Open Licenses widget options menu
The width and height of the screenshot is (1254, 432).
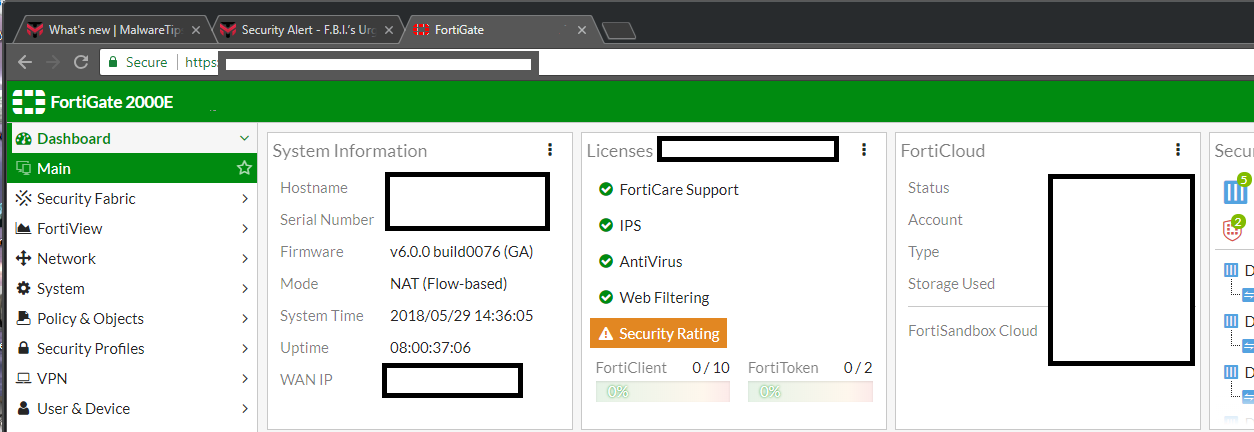(x=864, y=150)
